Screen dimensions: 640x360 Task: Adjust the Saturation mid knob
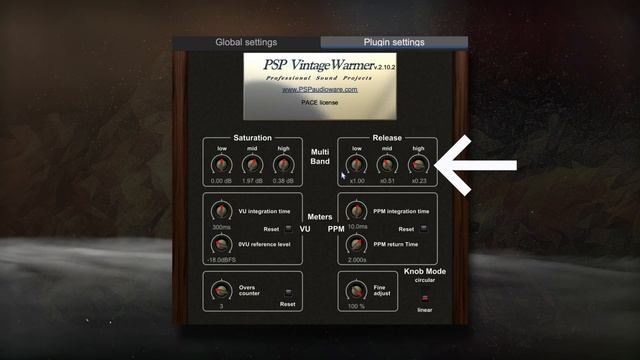tap(252, 165)
